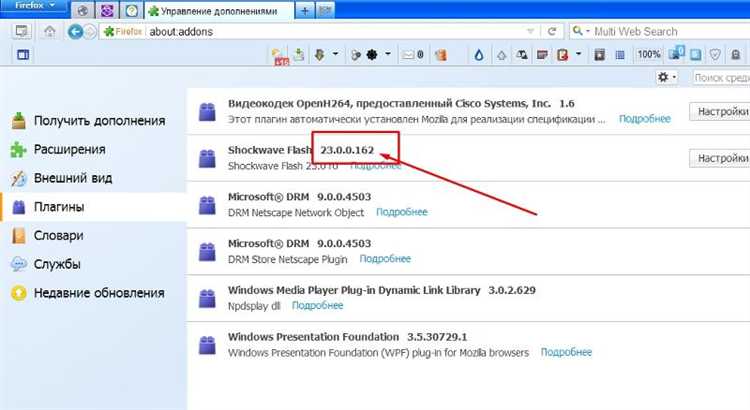Click the brown down-arrow downloads icon

(319, 55)
